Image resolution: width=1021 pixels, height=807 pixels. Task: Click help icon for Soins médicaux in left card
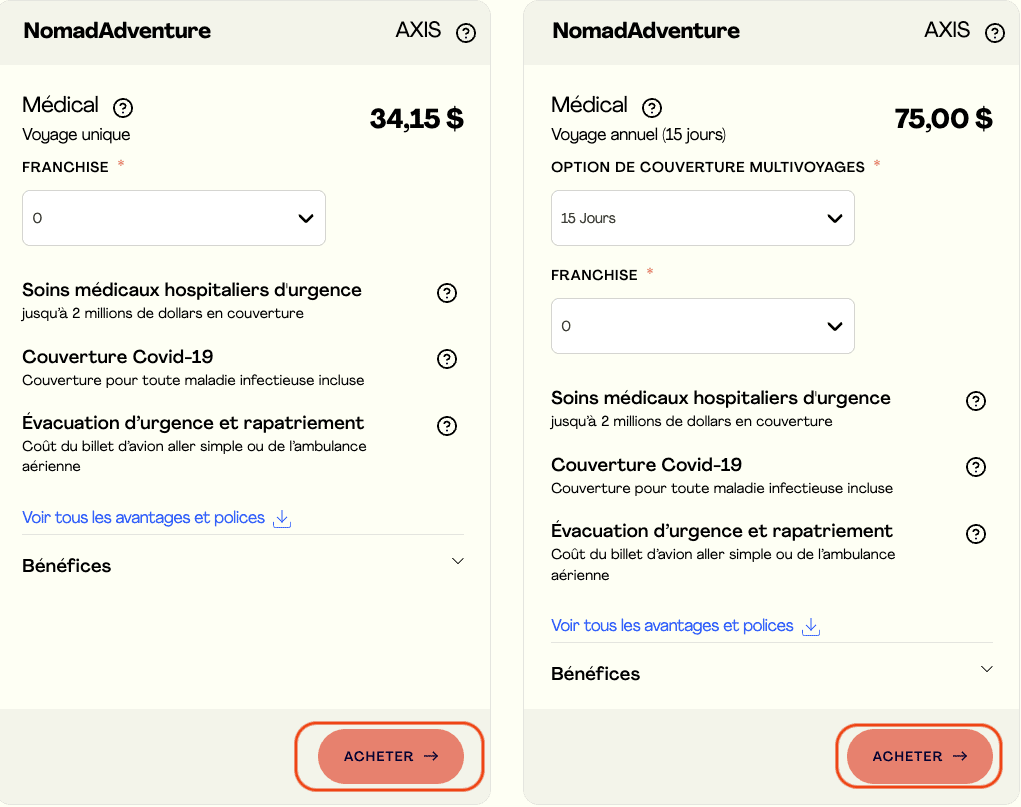click(x=447, y=293)
